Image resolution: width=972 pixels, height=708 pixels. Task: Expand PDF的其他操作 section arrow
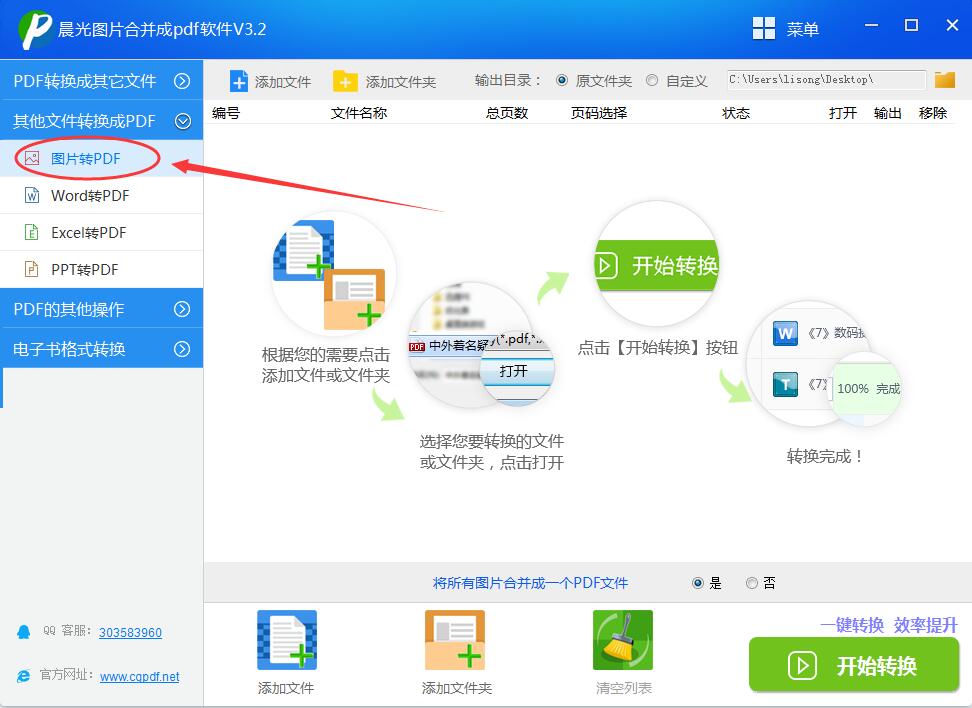point(182,309)
